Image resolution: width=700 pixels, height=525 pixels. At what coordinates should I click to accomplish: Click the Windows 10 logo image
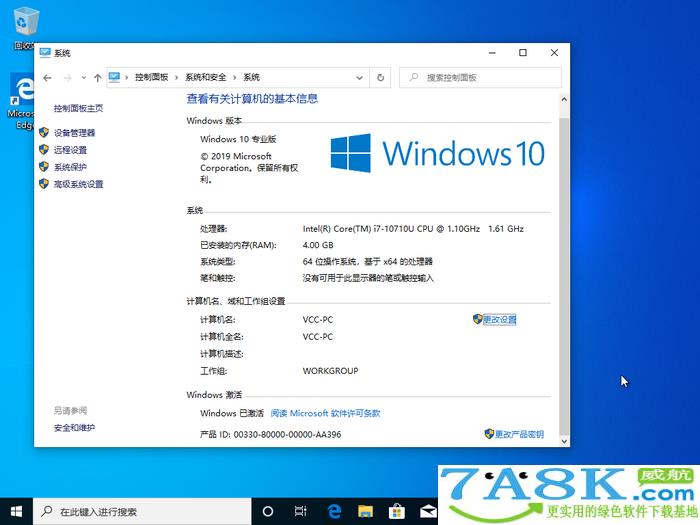(x=437, y=153)
